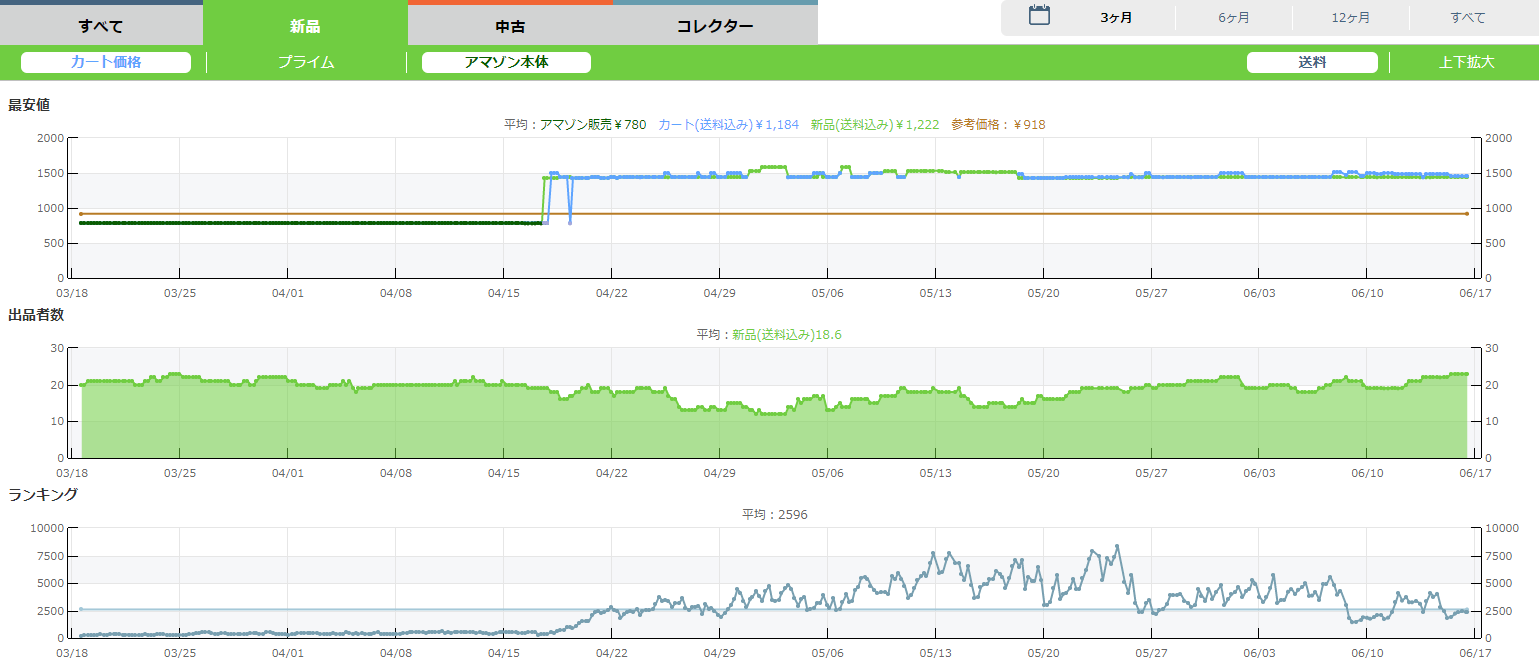Open the 中古 condition tab
The width and height of the screenshot is (1539, 661).
(x=510, y=26)
